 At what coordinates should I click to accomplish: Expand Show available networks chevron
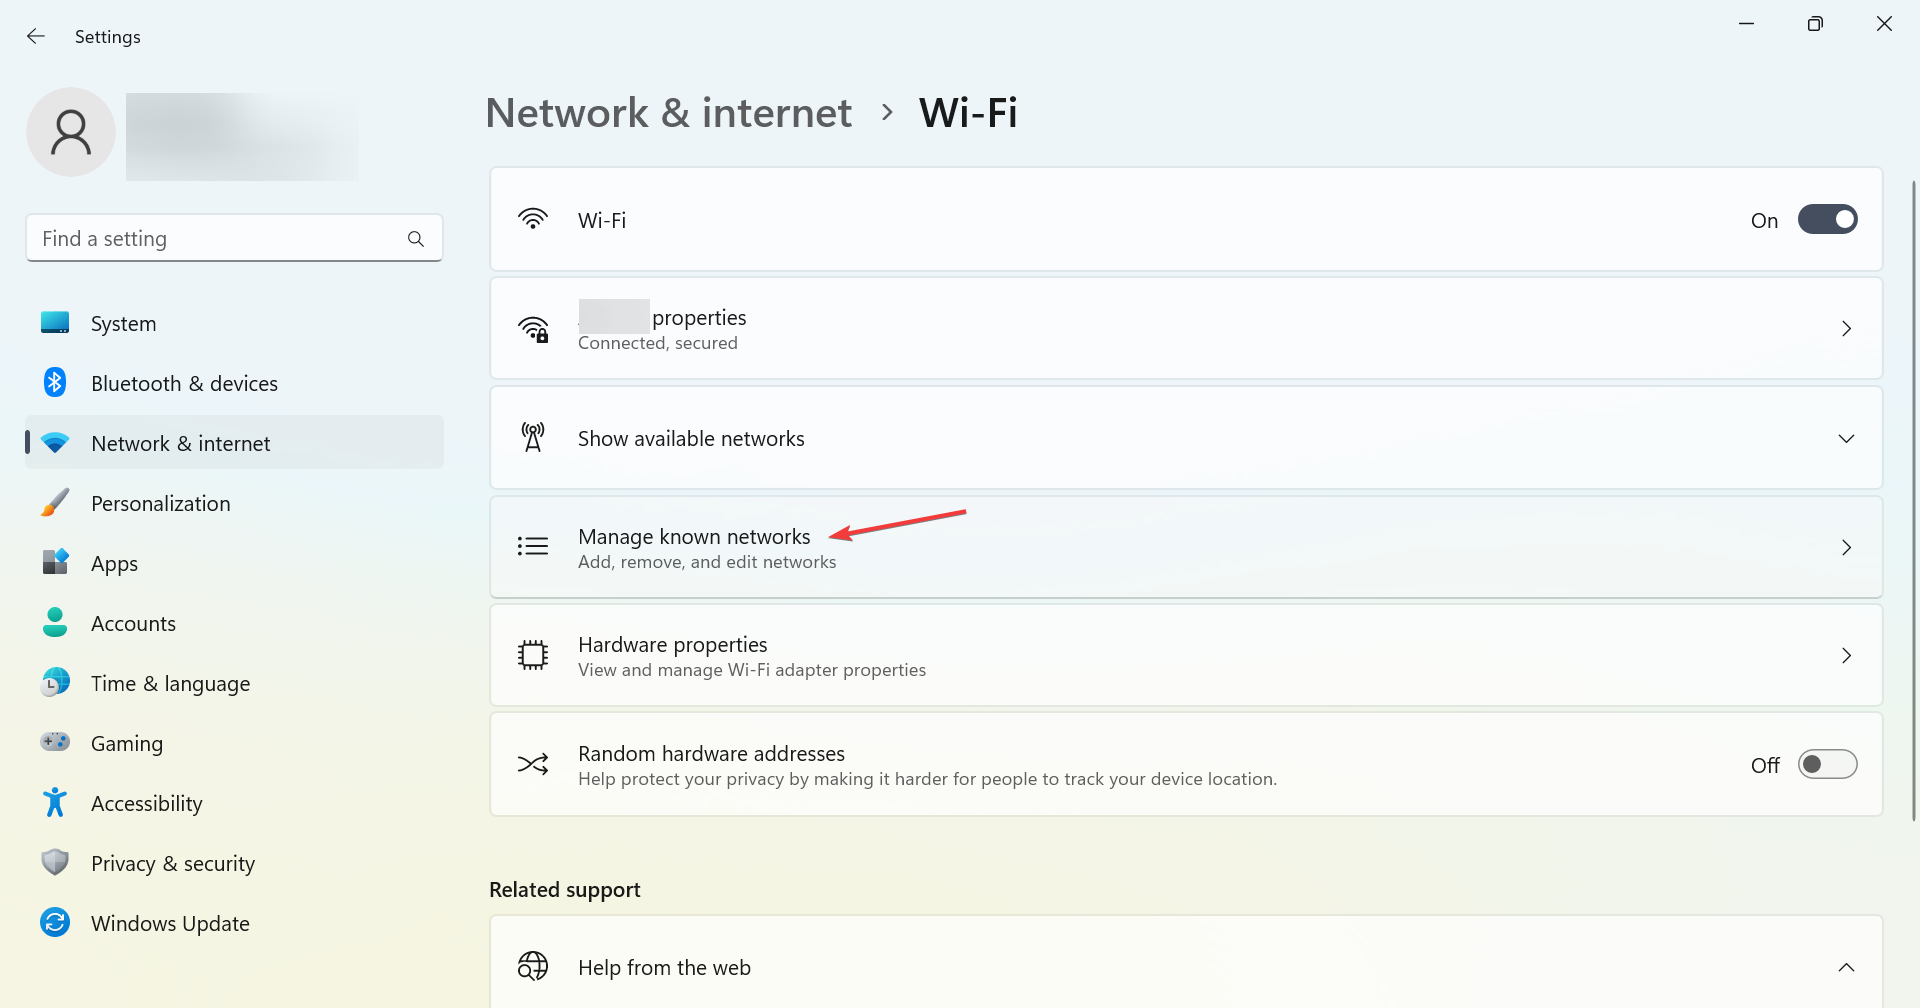tap(1846, 439)
